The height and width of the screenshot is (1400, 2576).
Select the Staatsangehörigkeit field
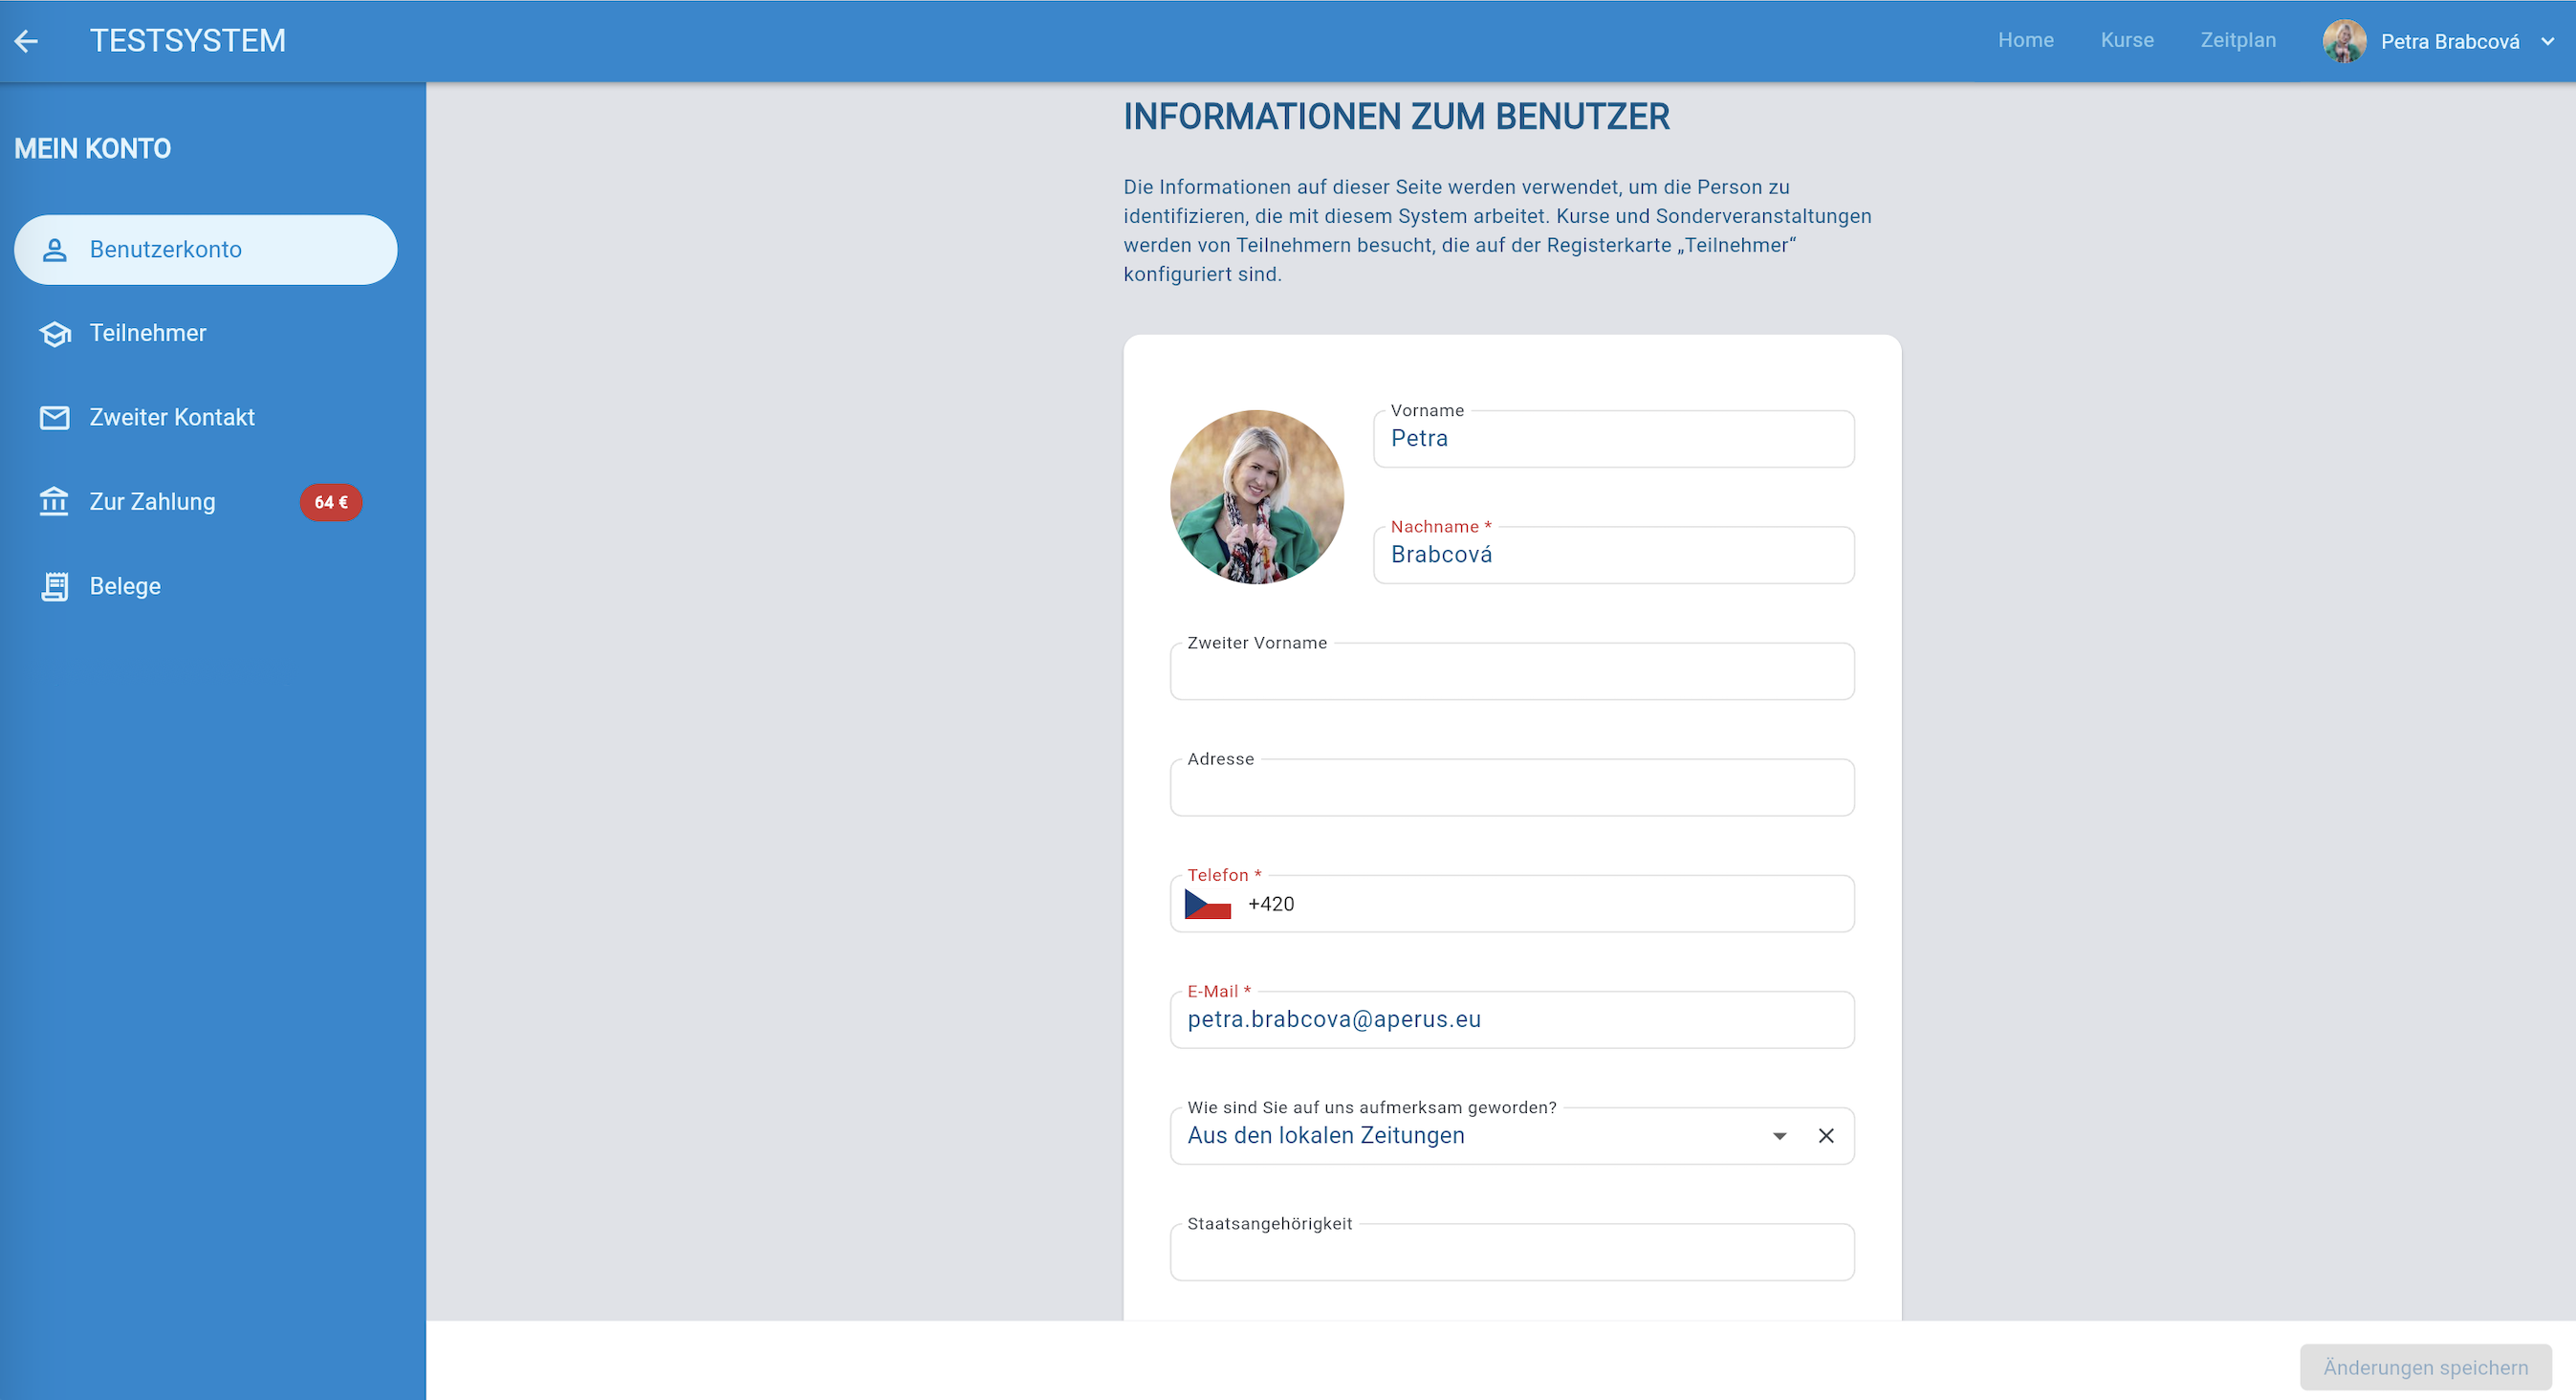(x=1511, y=1253)
